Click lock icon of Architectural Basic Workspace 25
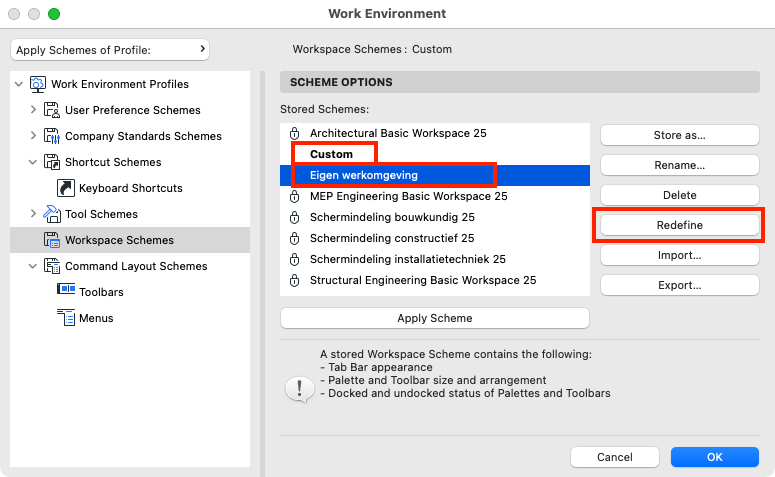Viewport: 775px width, 477px height. (x=295, y=133)
